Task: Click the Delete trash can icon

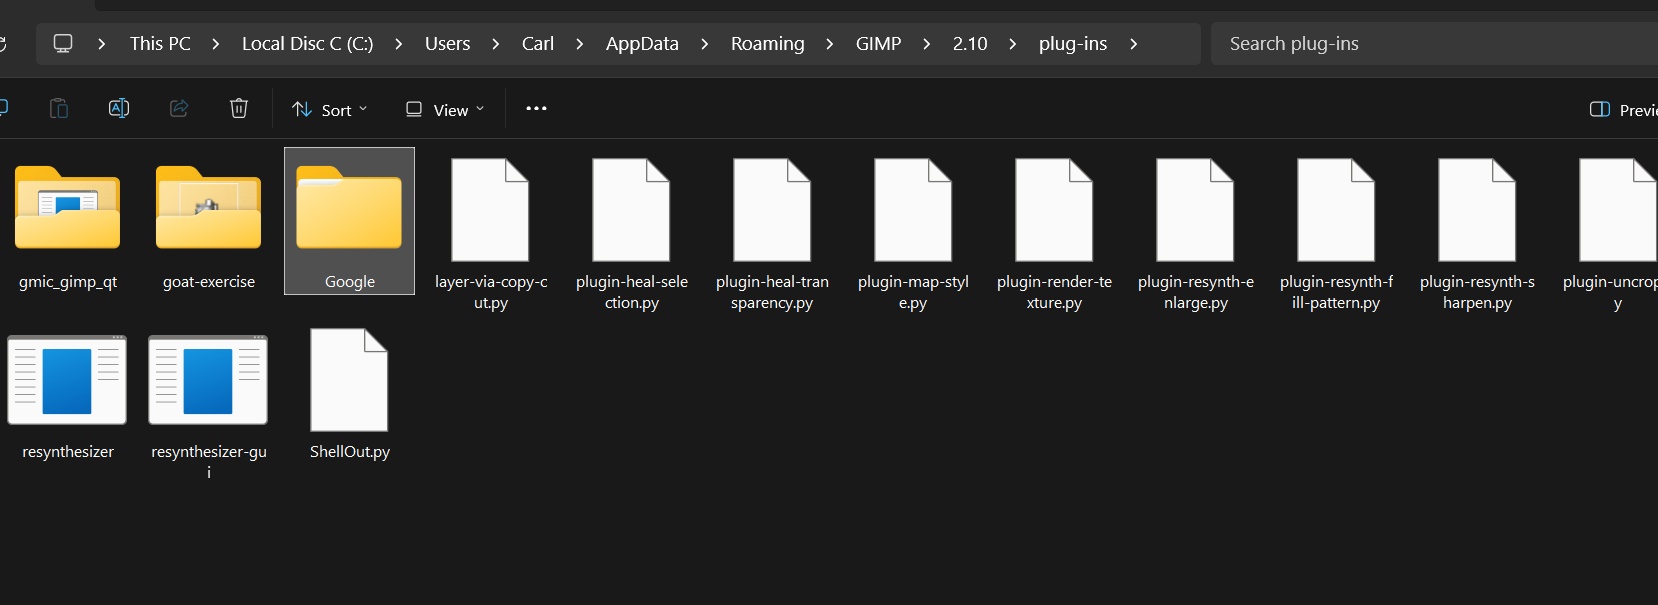Action: tap(239, 108)
